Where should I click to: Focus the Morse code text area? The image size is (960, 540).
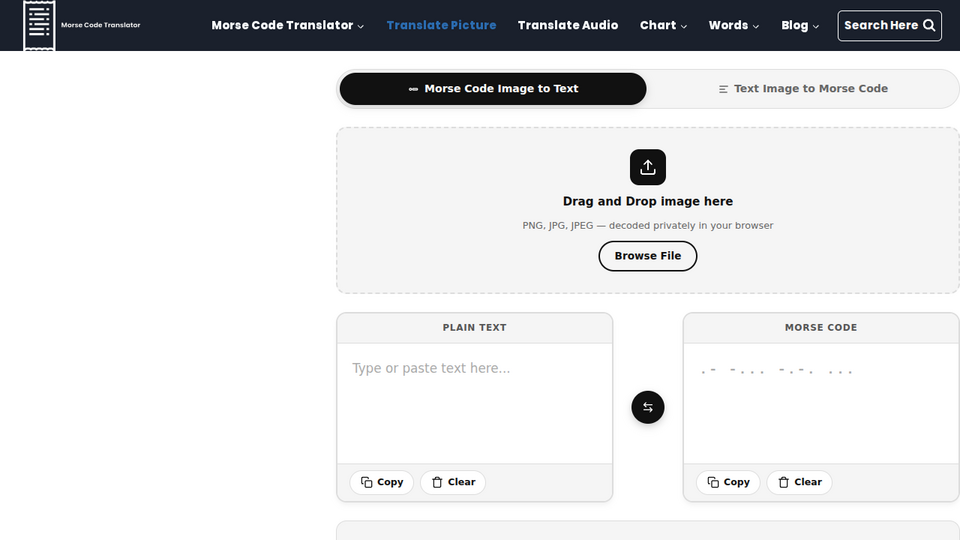(821, 403)
